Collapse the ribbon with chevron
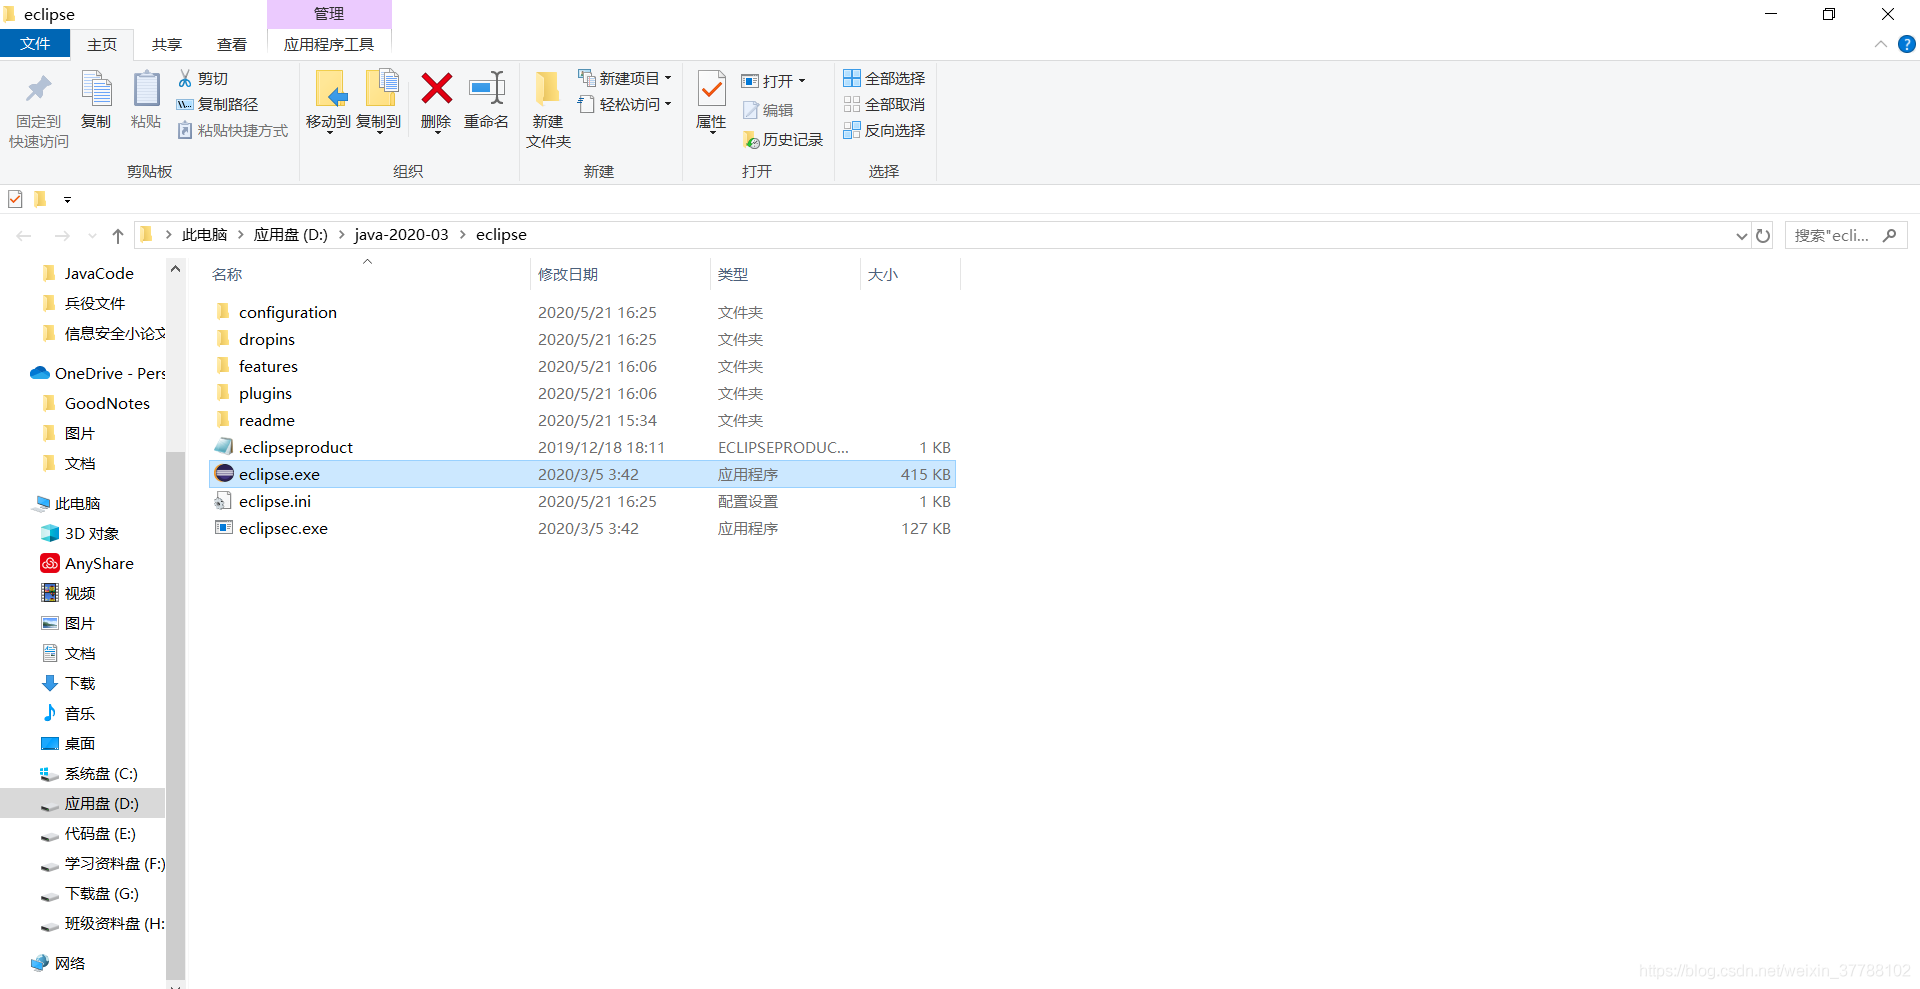 (x=1880, y=44)
